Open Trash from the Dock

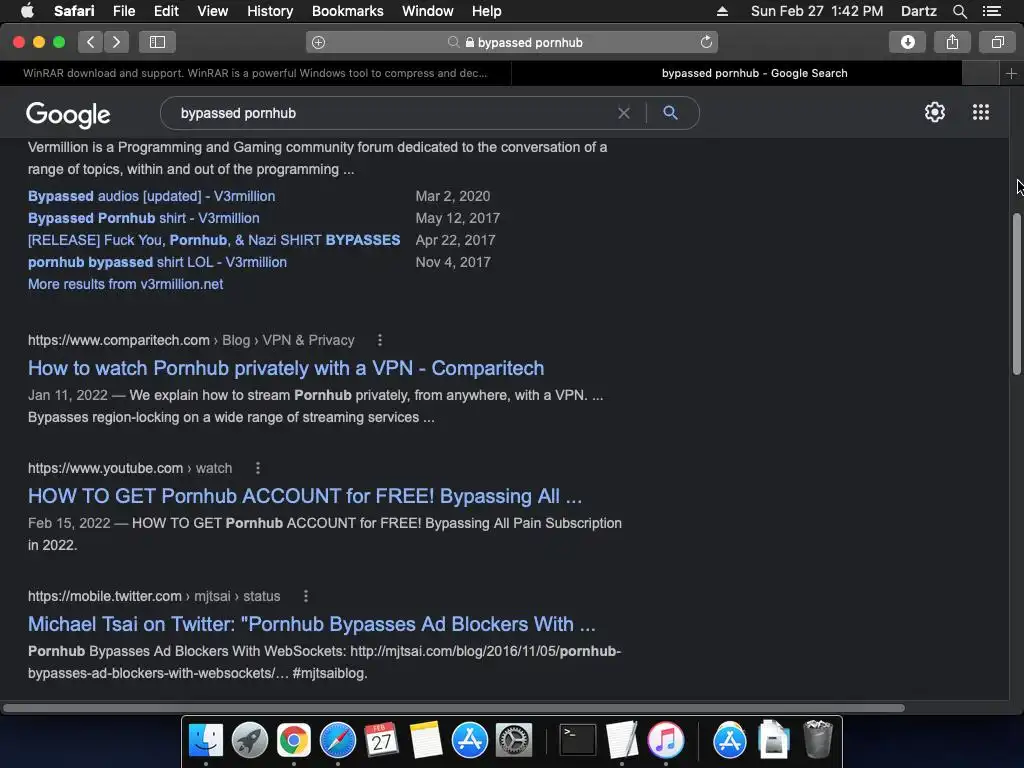(x=818, y=739)
